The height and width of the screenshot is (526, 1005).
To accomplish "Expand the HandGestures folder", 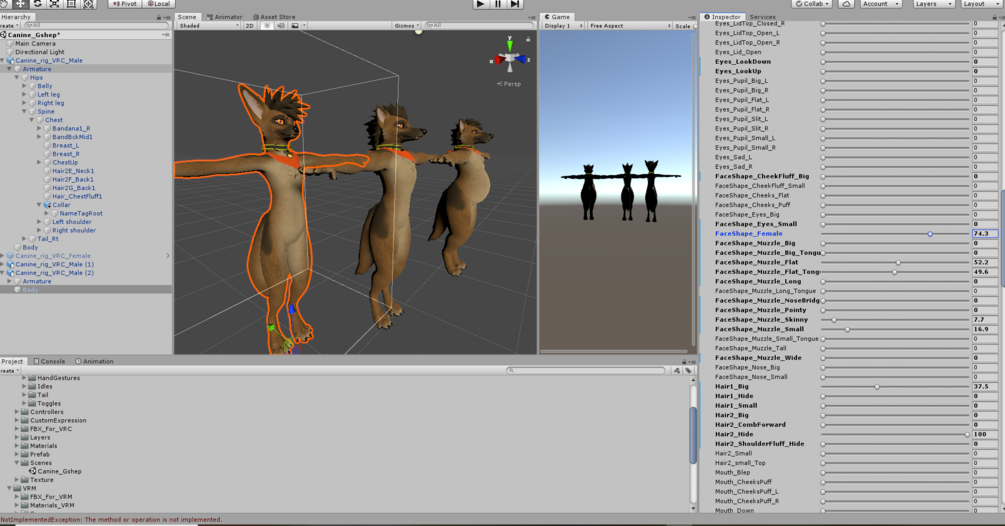I will [24, 378].
